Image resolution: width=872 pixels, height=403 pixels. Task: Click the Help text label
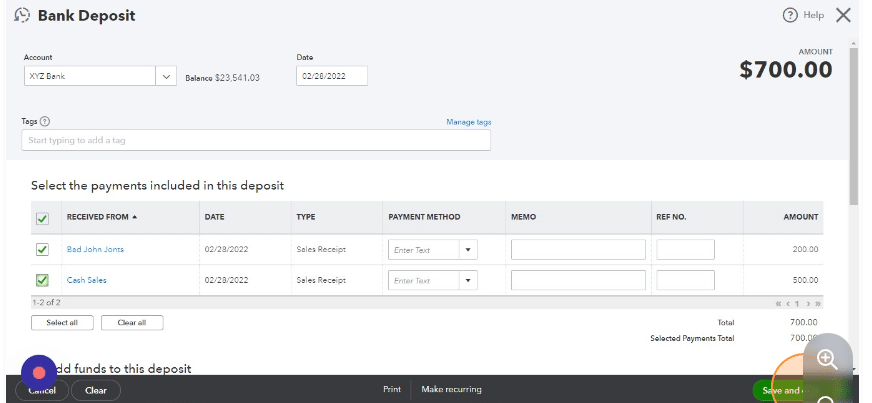click(x=813, y=15)
